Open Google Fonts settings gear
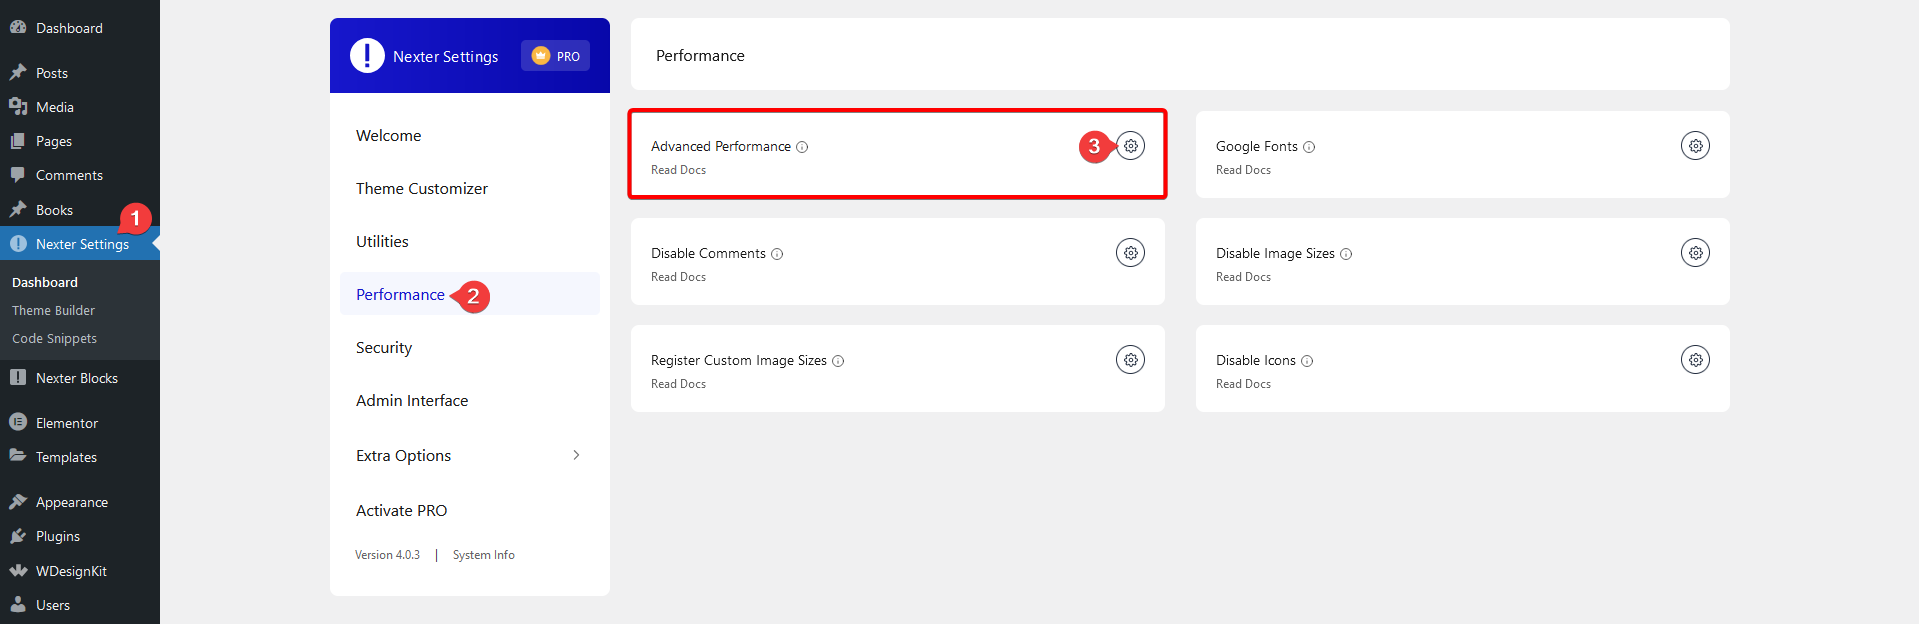 pos(1695,146)
